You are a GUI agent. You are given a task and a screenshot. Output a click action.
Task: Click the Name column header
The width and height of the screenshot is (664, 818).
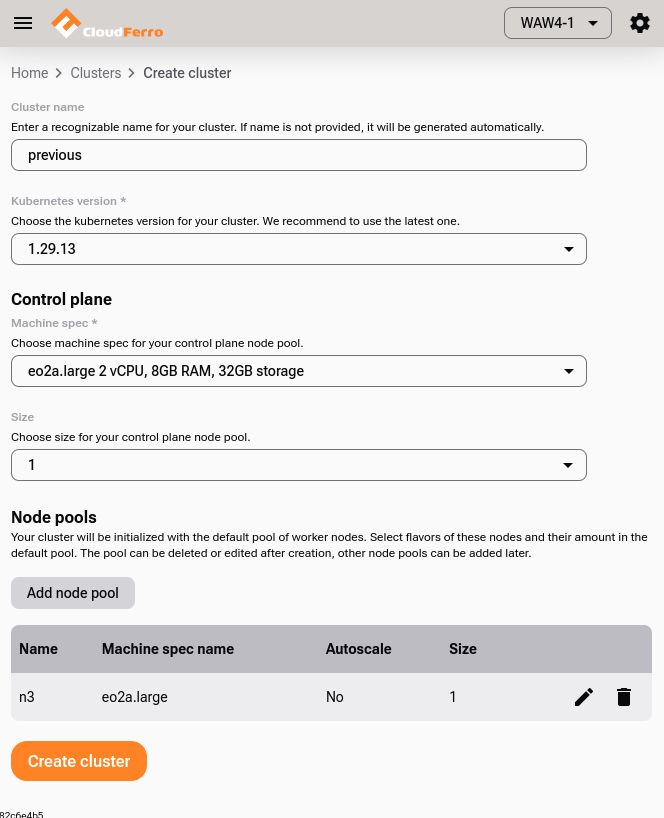pyautogui.click(x=39, y=649)
